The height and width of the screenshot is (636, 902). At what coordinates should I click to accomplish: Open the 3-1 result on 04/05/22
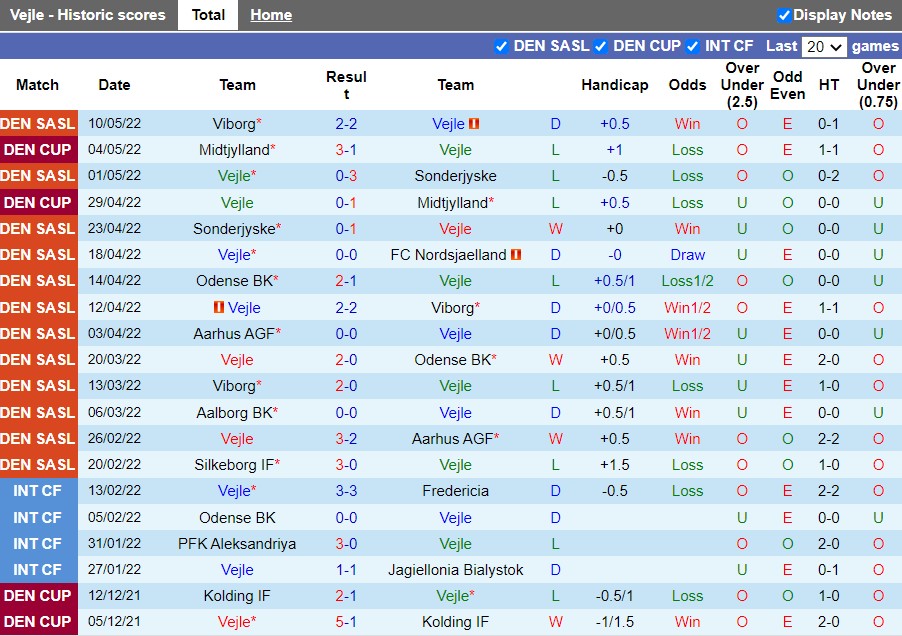coord(346,150)
